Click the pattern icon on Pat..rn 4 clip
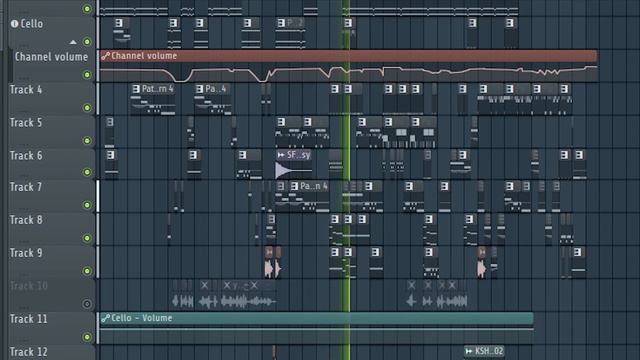The width and height of the screenshot is (640, 360). 136,89
